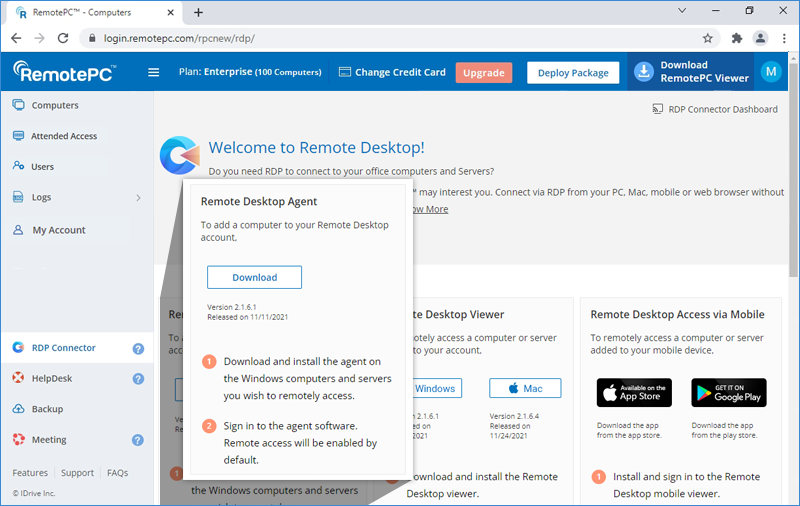Click the Support footer link

(78, 473)
